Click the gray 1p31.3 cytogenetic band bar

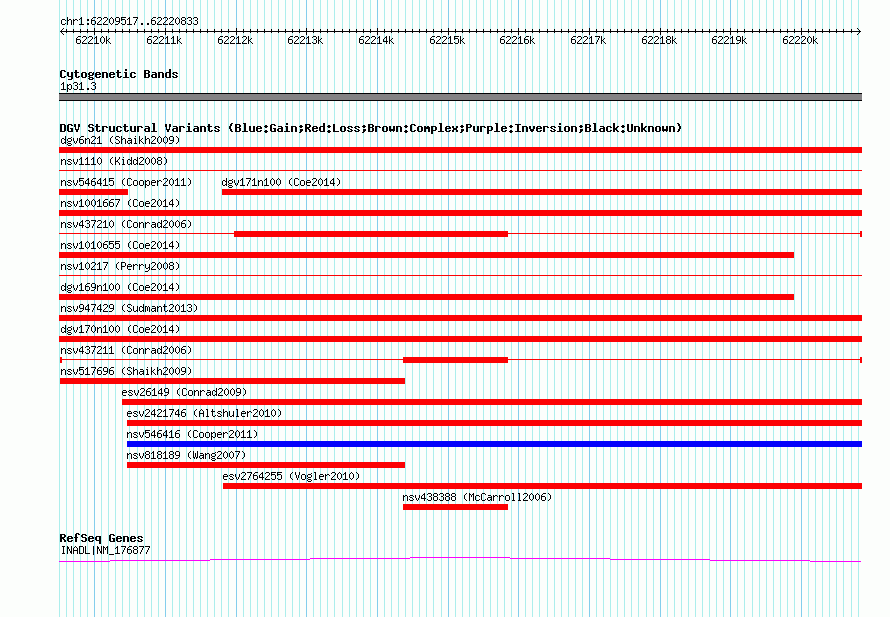coord(460,97)
